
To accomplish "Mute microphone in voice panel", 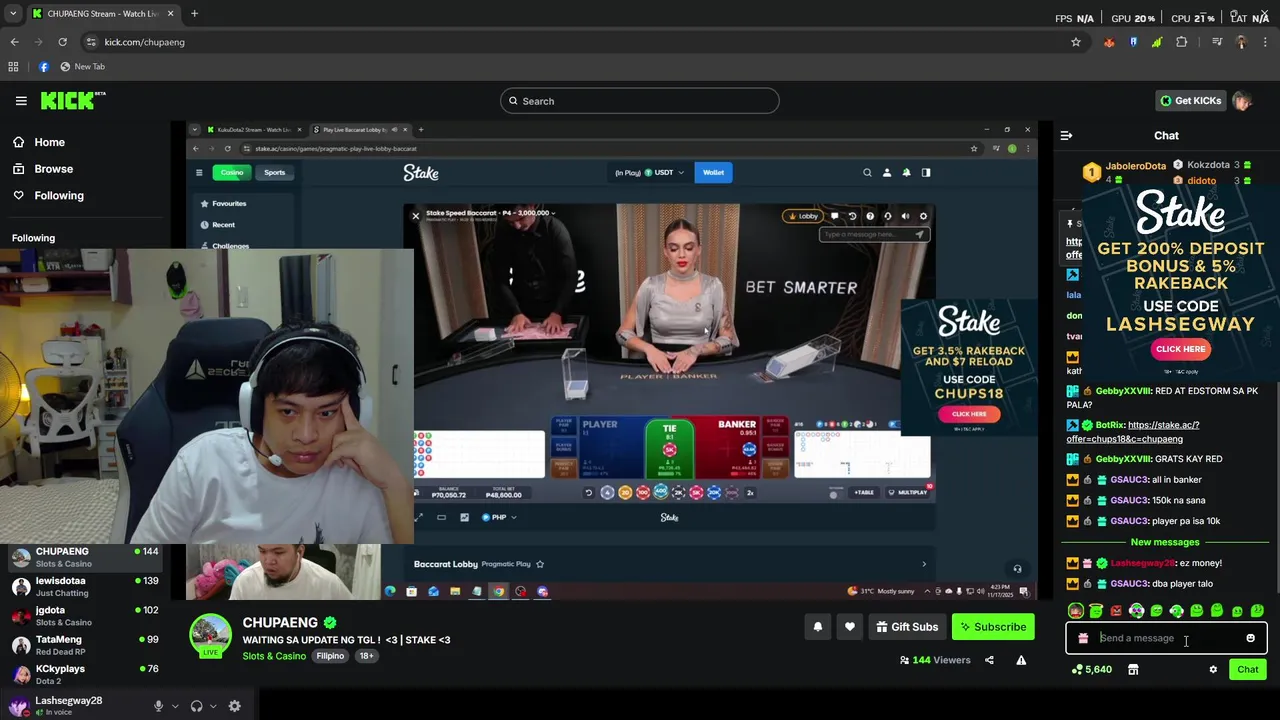I will point(158,706).
